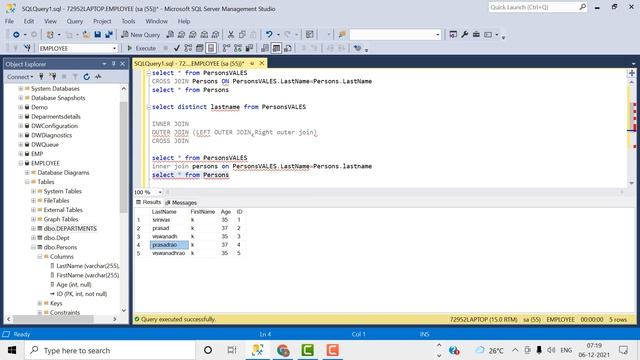Click the Task View taskbar icon

[x=232, y=350]
